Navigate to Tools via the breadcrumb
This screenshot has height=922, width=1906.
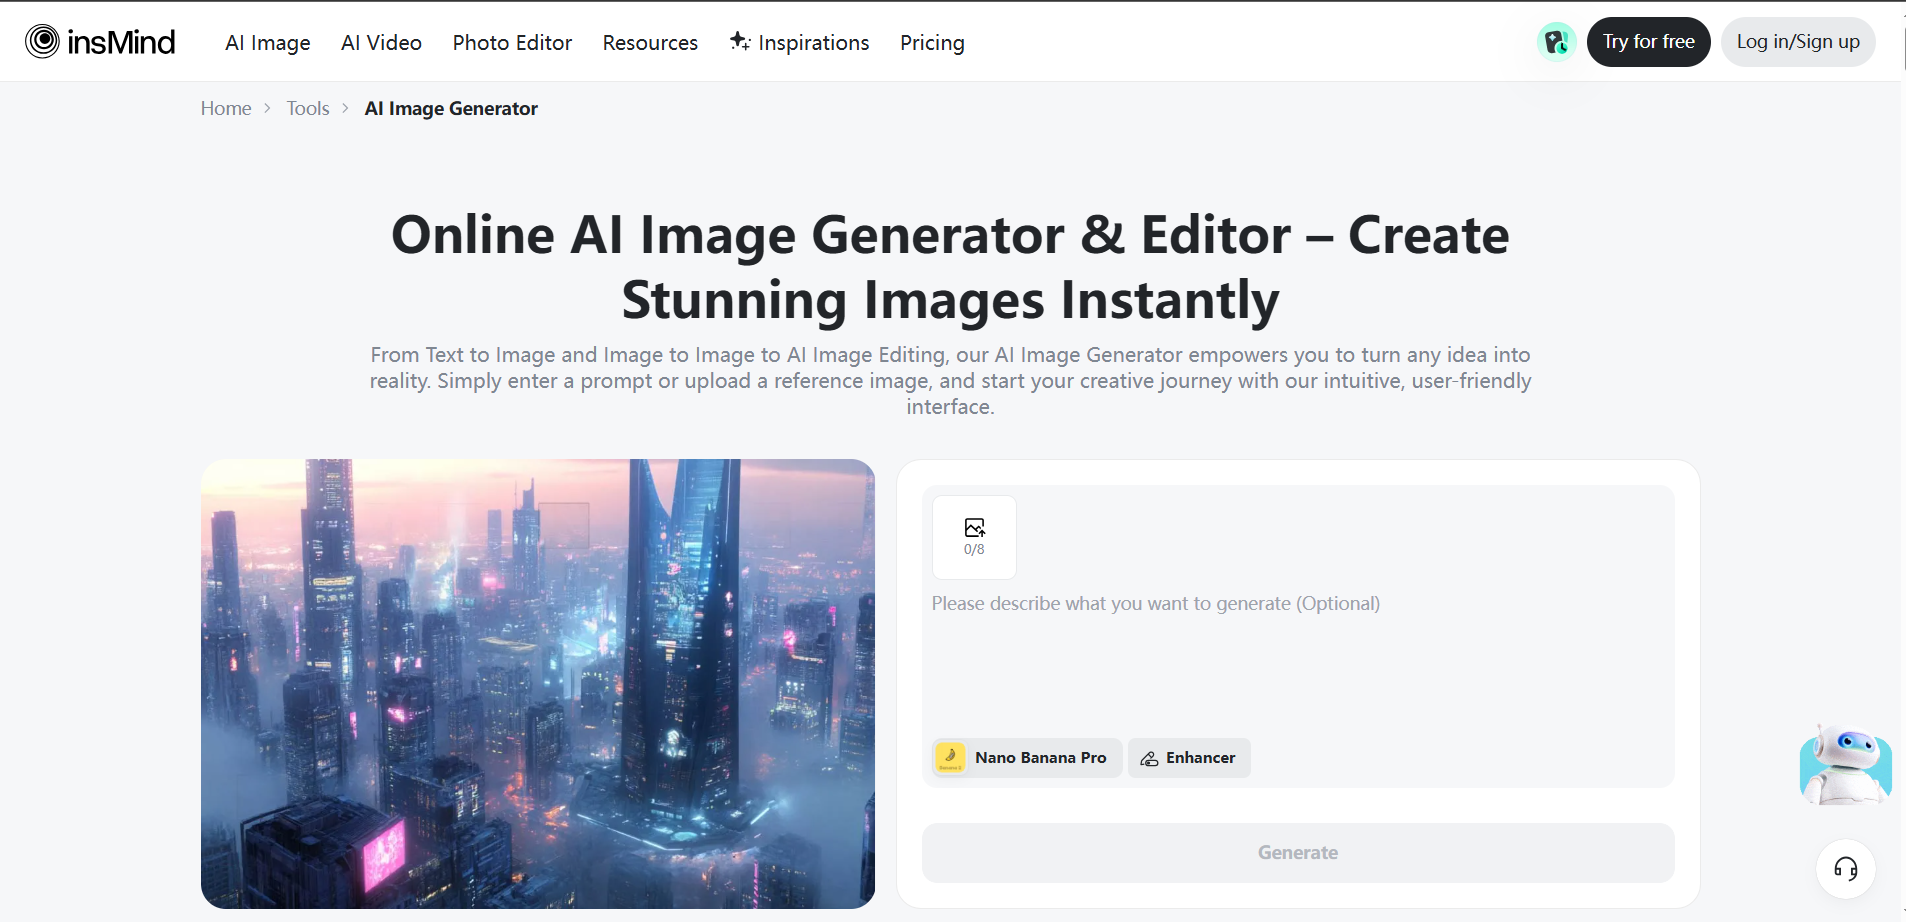(307, 108)
